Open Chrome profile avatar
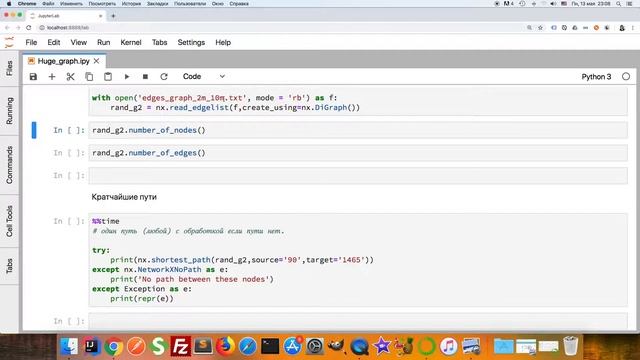 click(622, 28)
